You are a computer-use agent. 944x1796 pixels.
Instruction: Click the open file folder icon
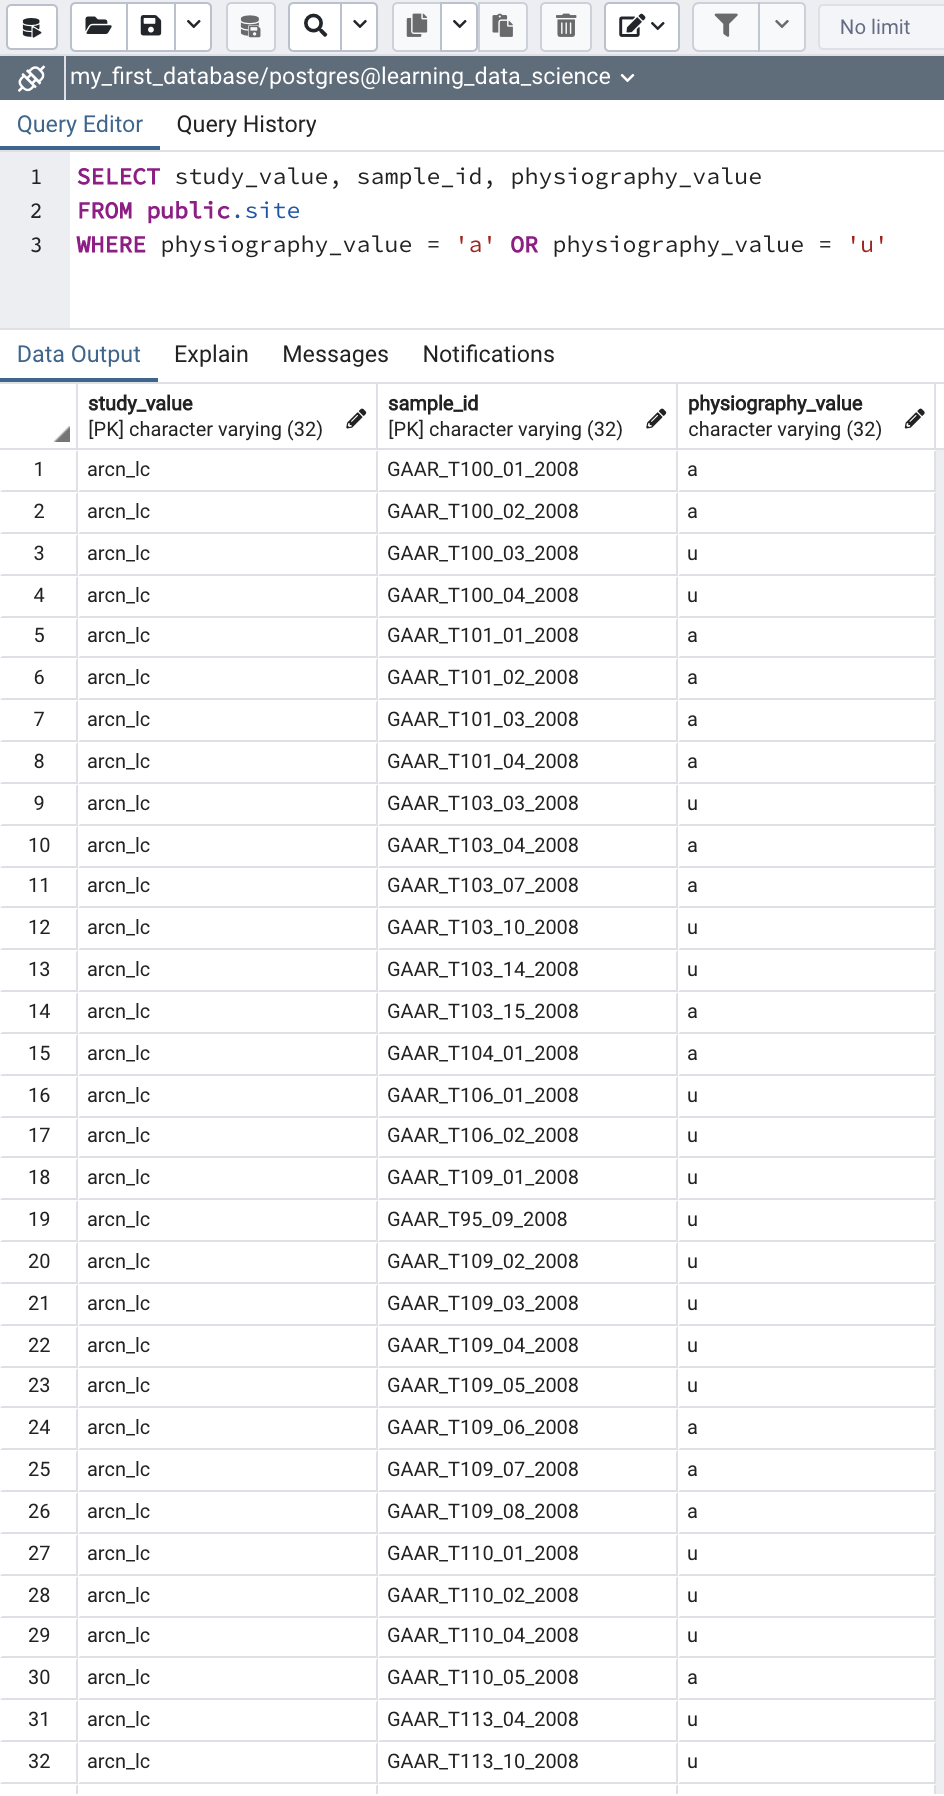pyautogui.click(x=98, y=26)
